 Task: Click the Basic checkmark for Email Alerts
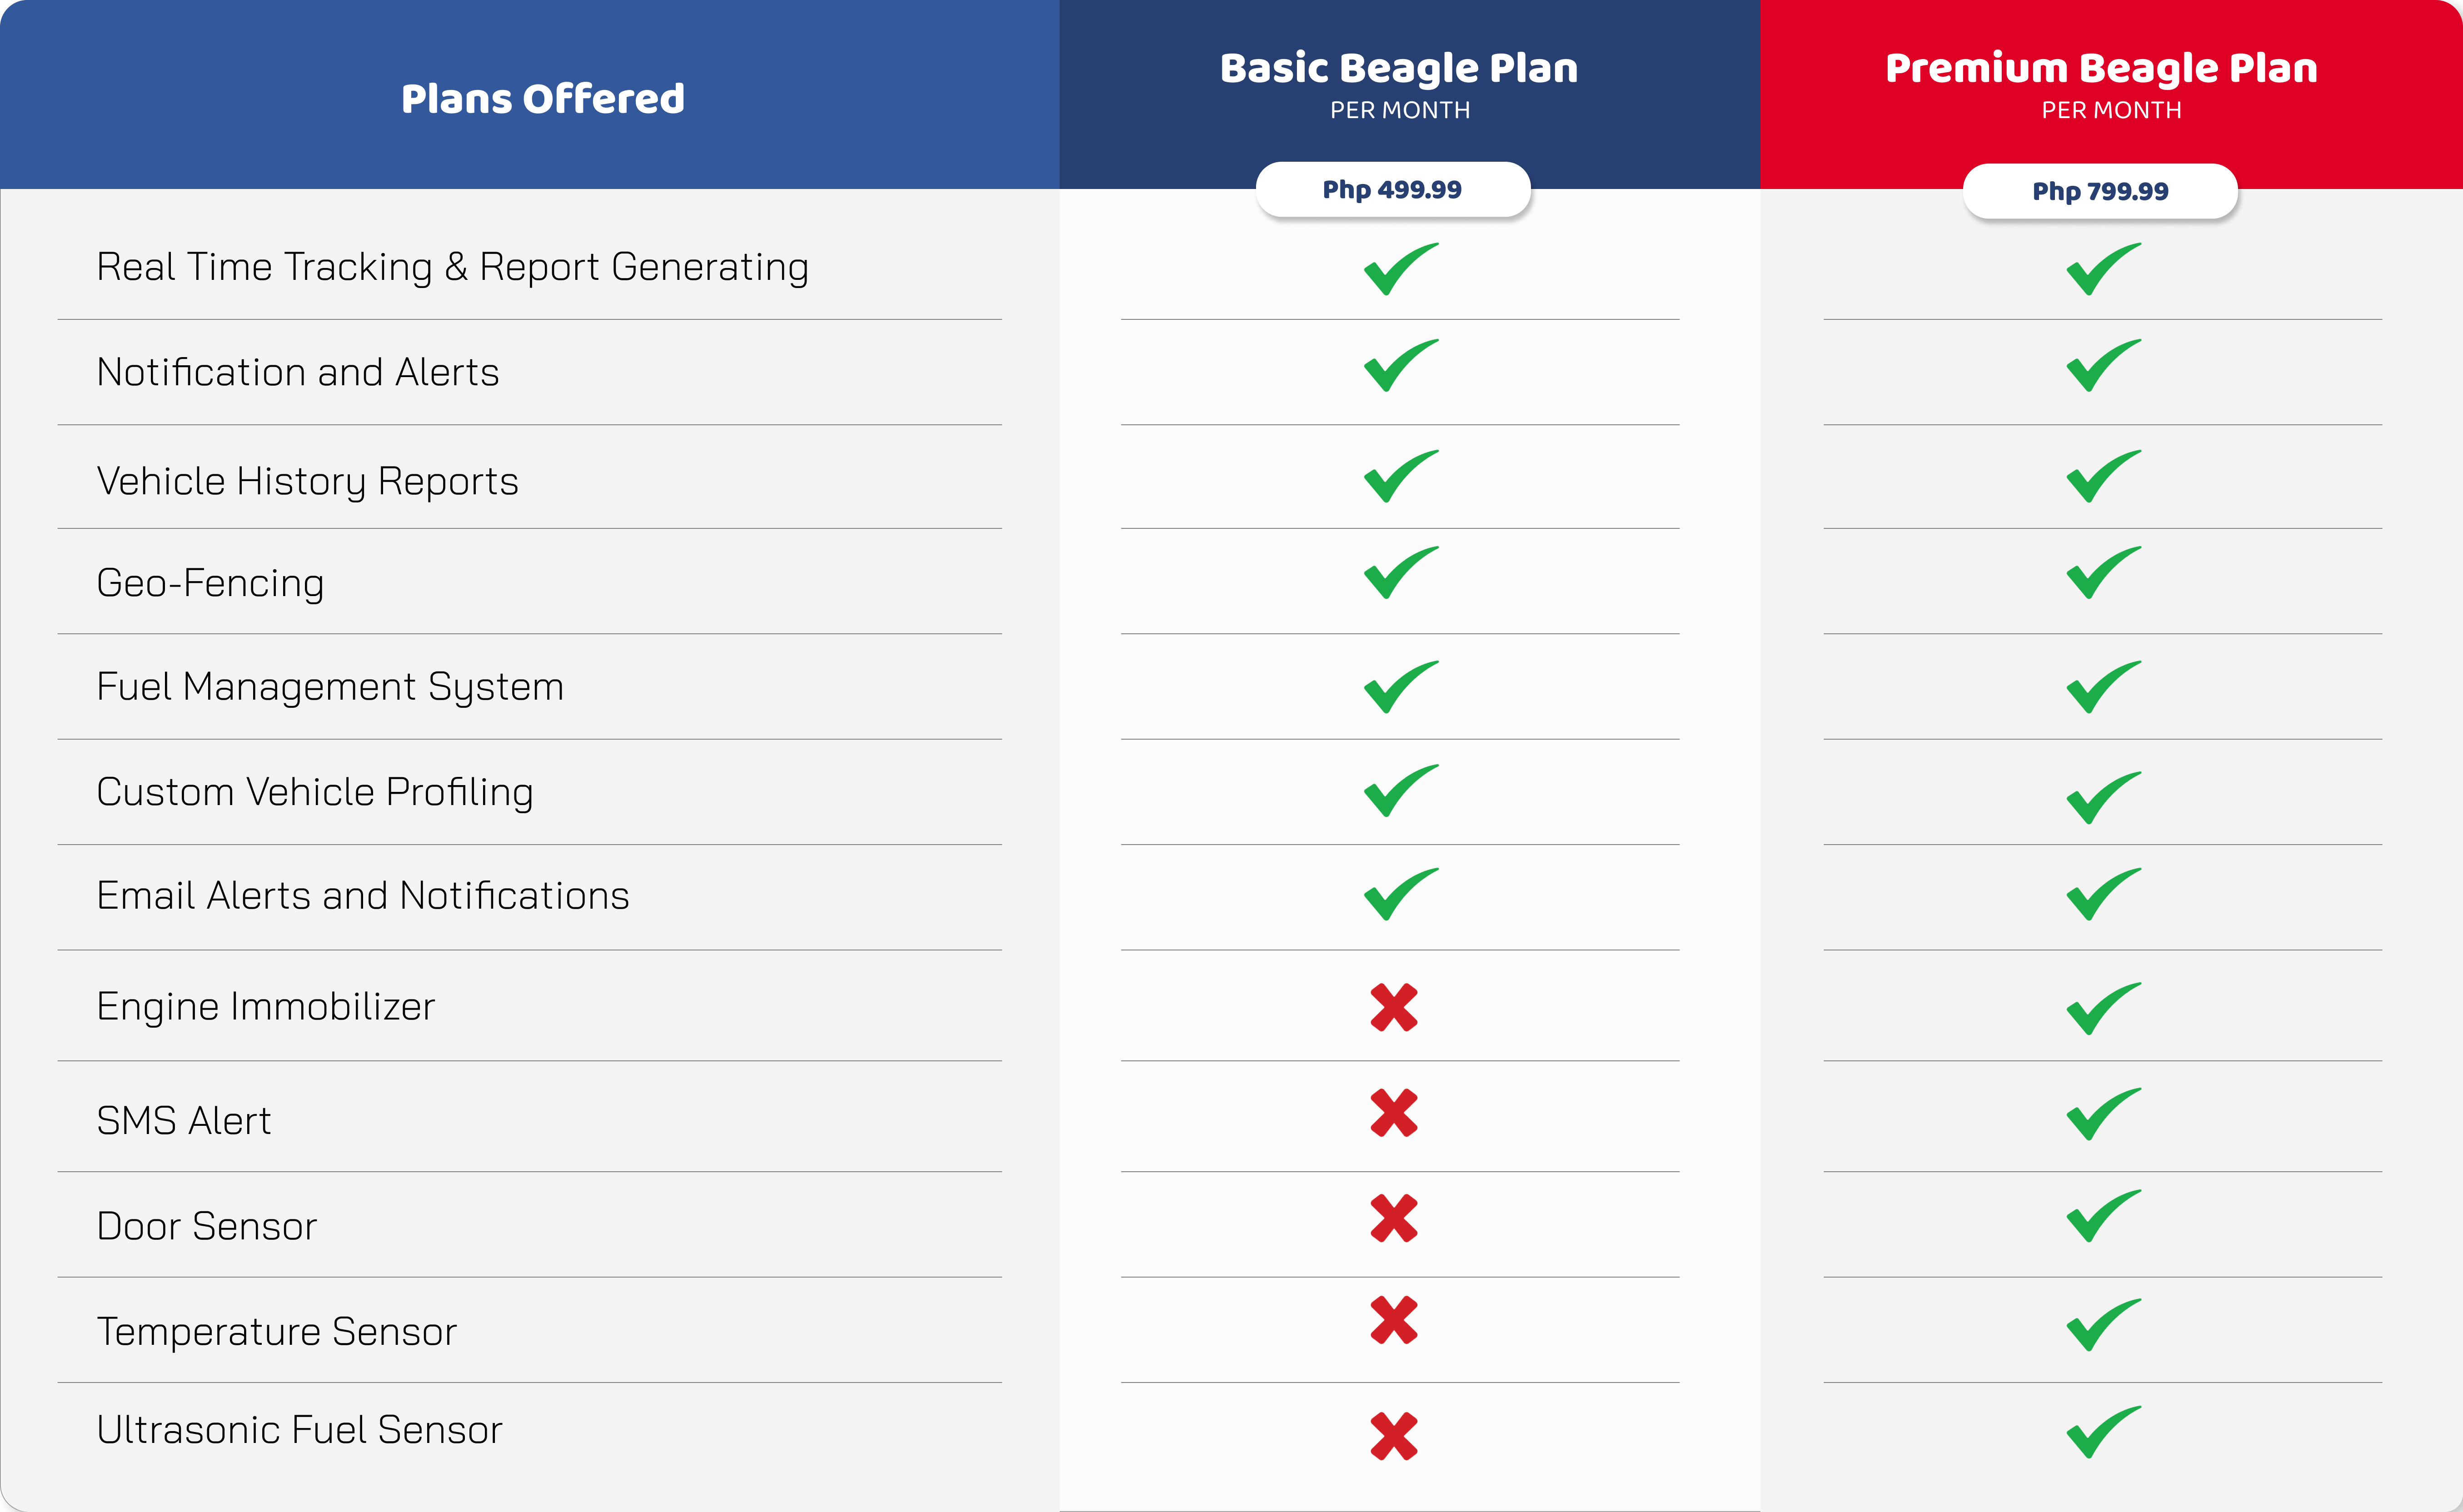1401,894
